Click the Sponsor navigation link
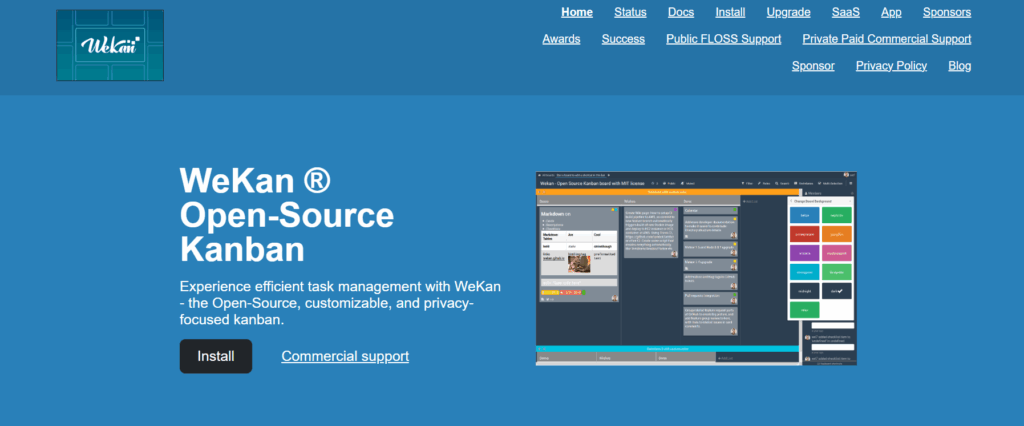 coord(813,66)
